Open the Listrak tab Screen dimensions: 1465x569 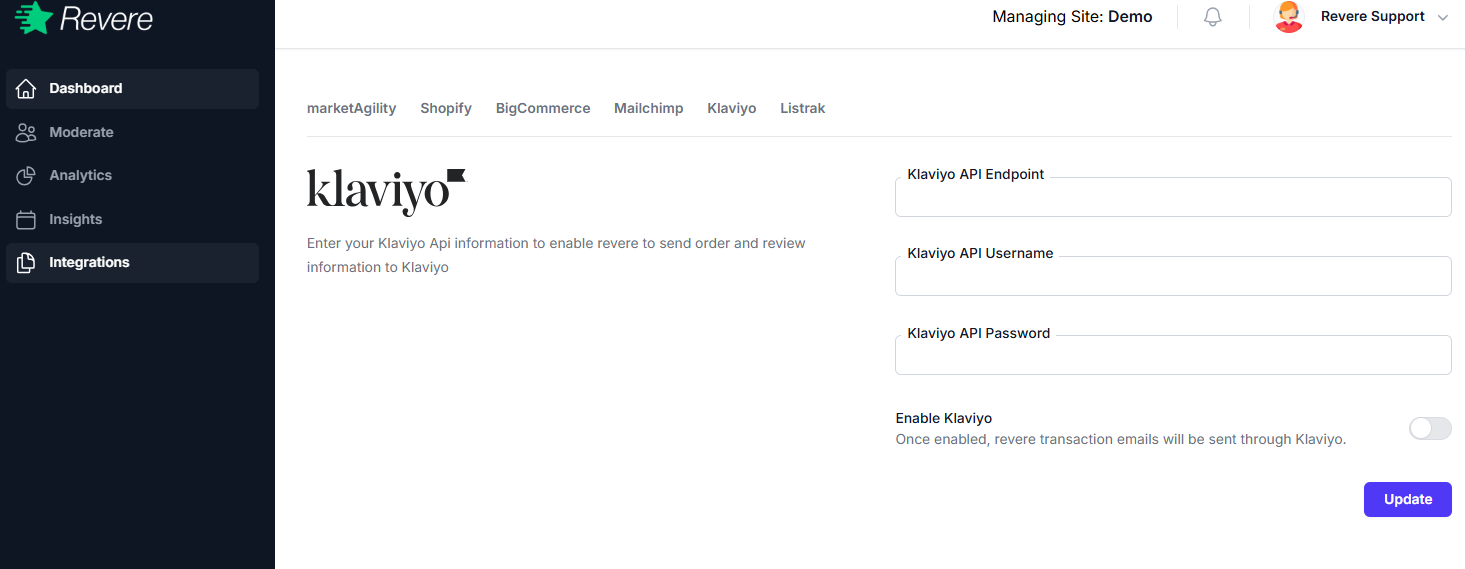click(803, 108)
